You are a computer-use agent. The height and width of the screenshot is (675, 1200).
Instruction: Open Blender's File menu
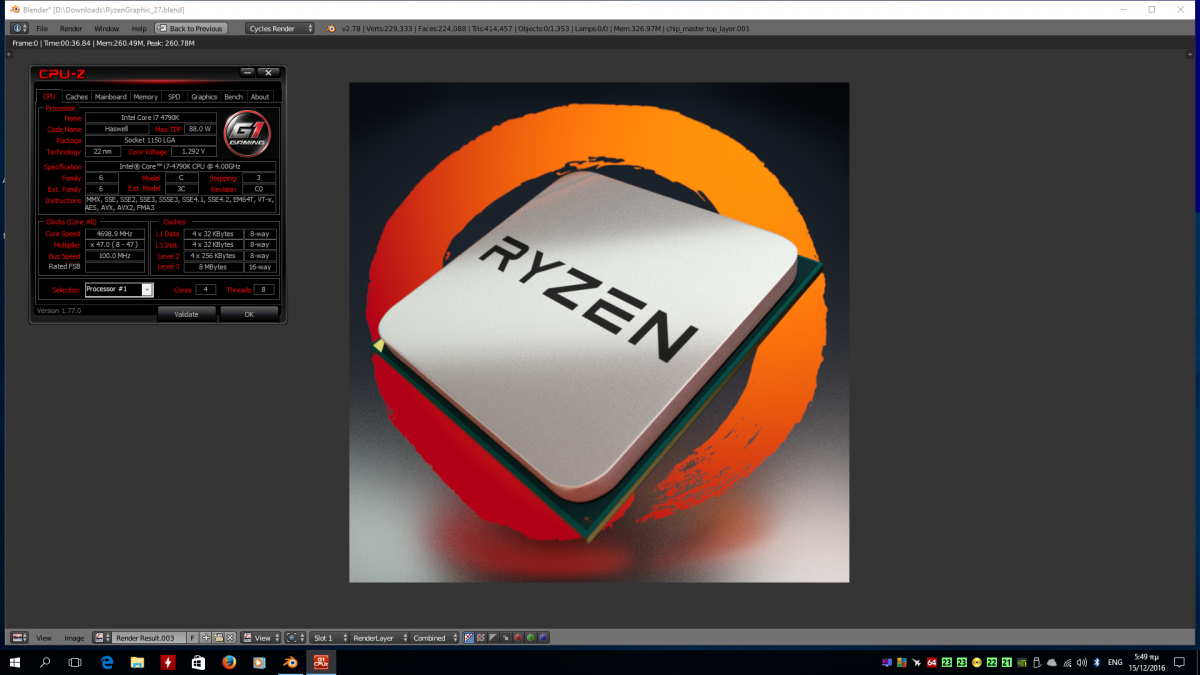tap(42, 28)
